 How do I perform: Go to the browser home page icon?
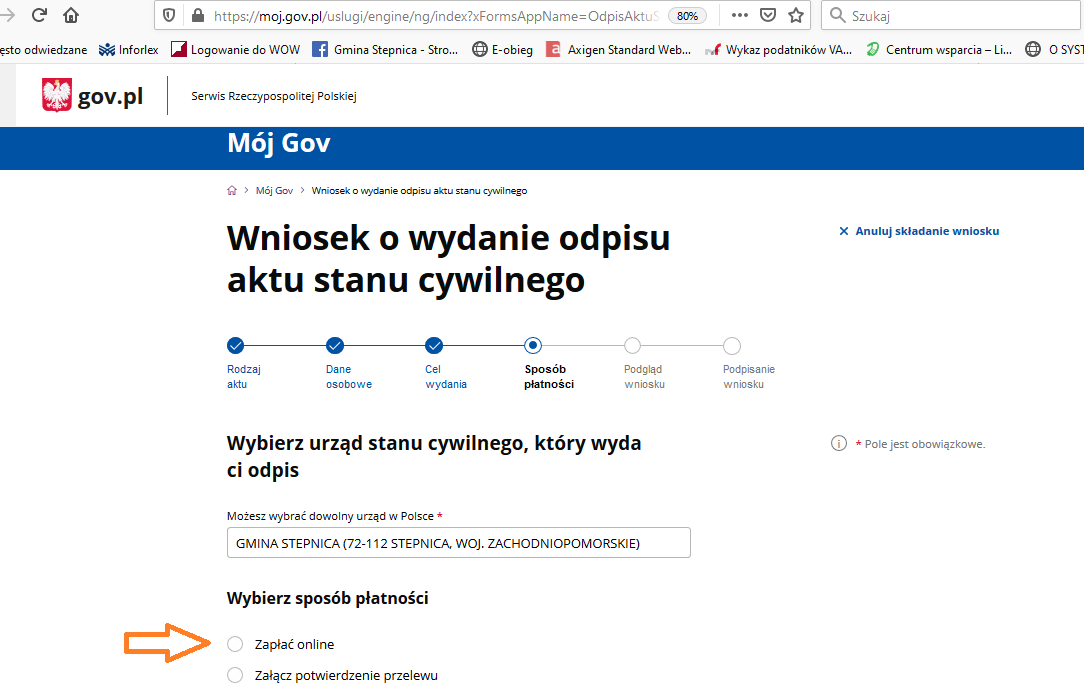pyautogui.click(x=71, y=15)
